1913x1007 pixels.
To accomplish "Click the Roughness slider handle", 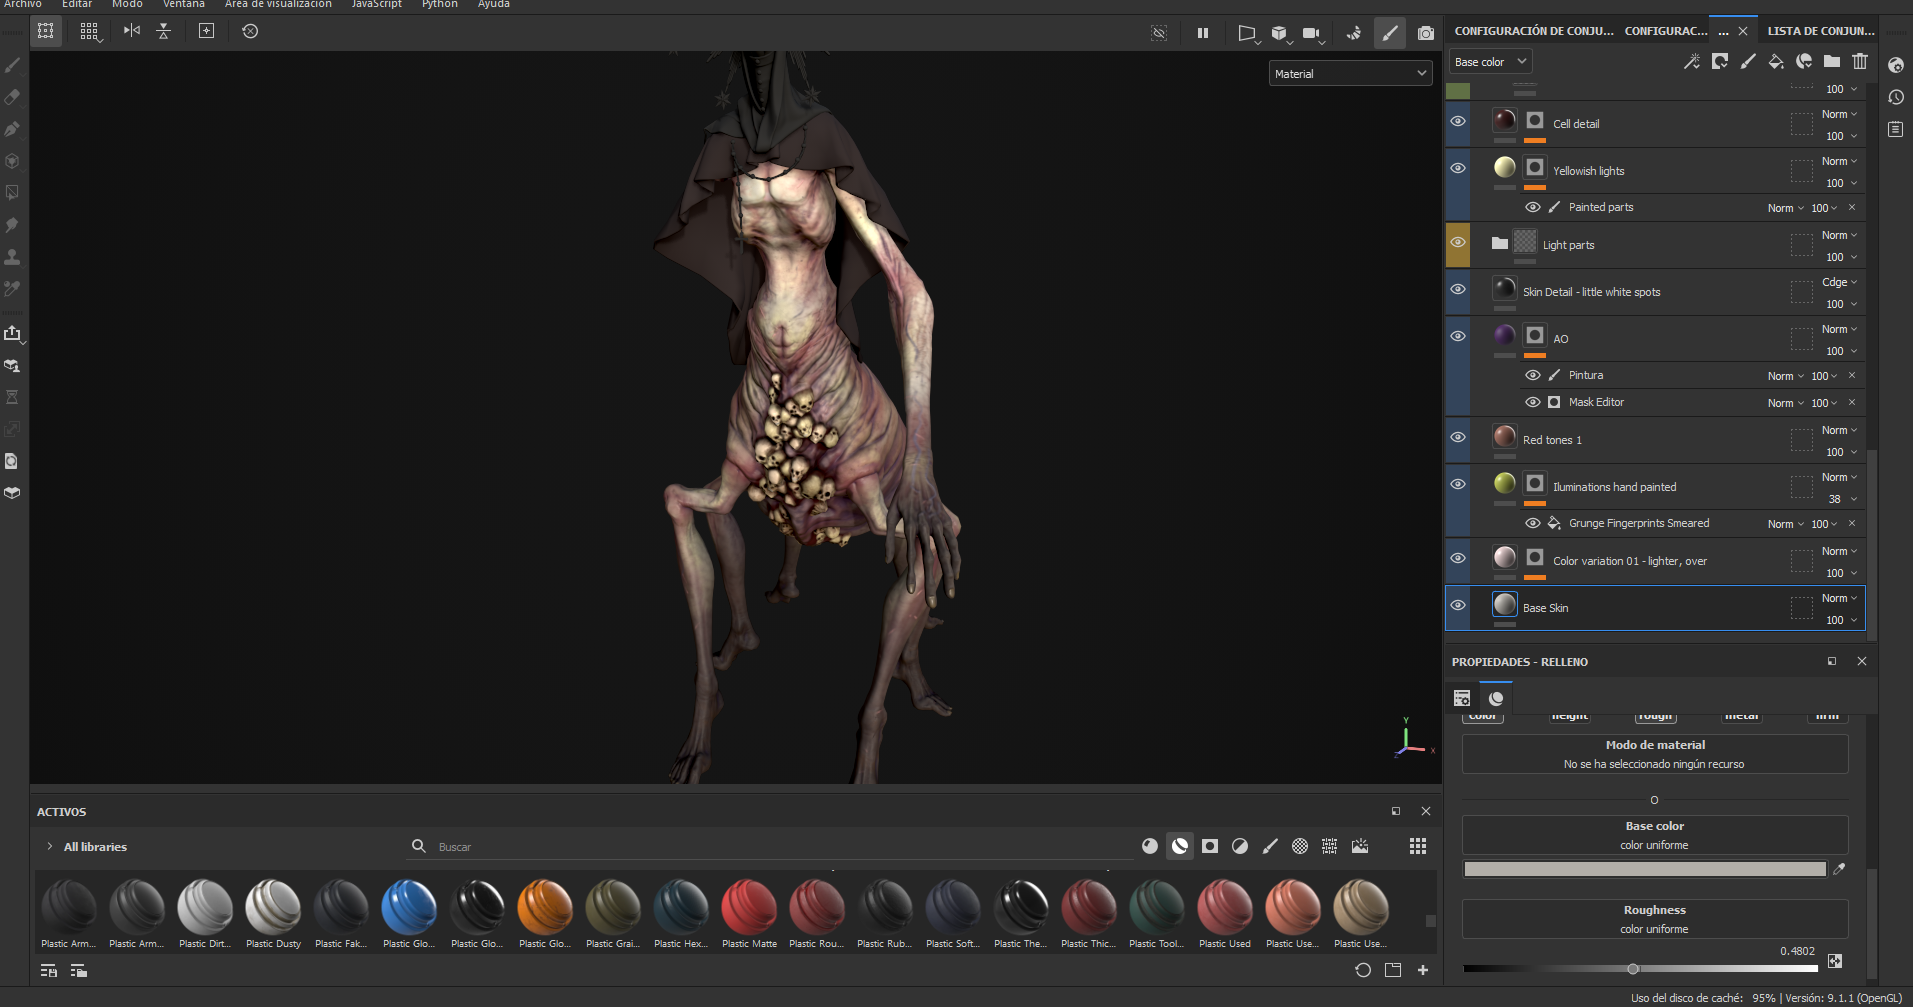I will point(1633,969).
